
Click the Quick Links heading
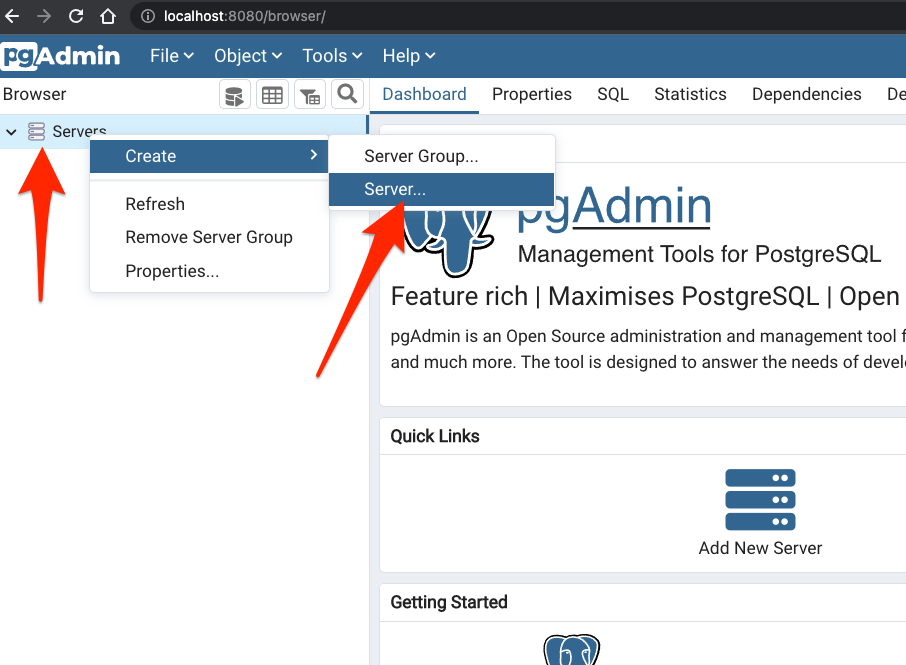coord(435,436)
